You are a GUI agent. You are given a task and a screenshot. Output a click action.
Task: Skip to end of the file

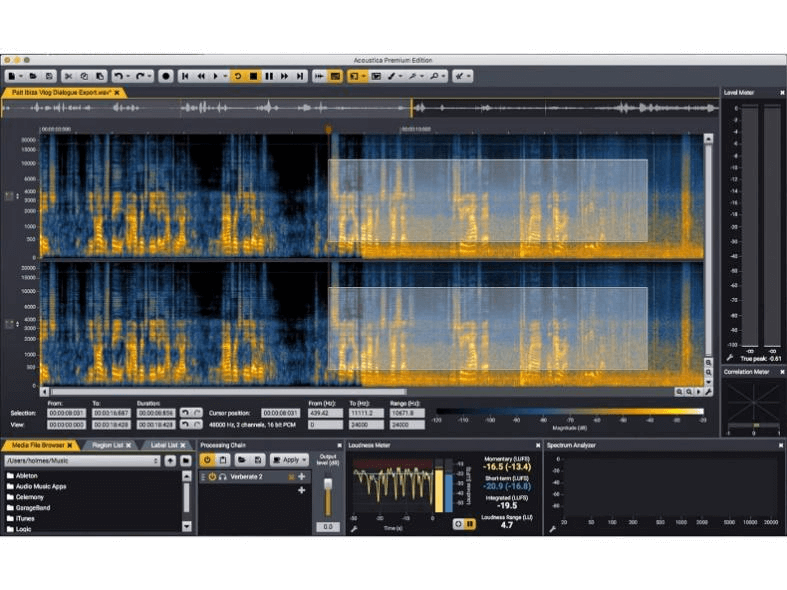point(300,76)
